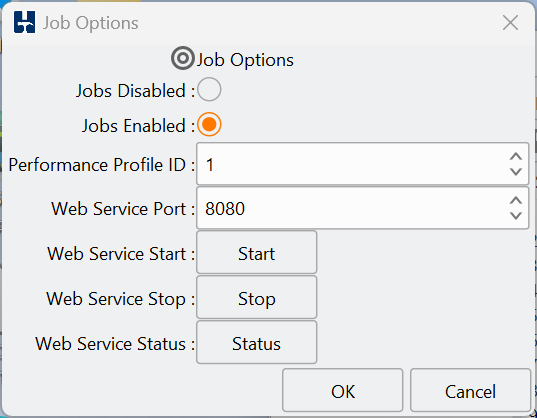Viewport: 537px width, 418px height.
Task: Check the web service Status
Action: click(x=257, y=342)
